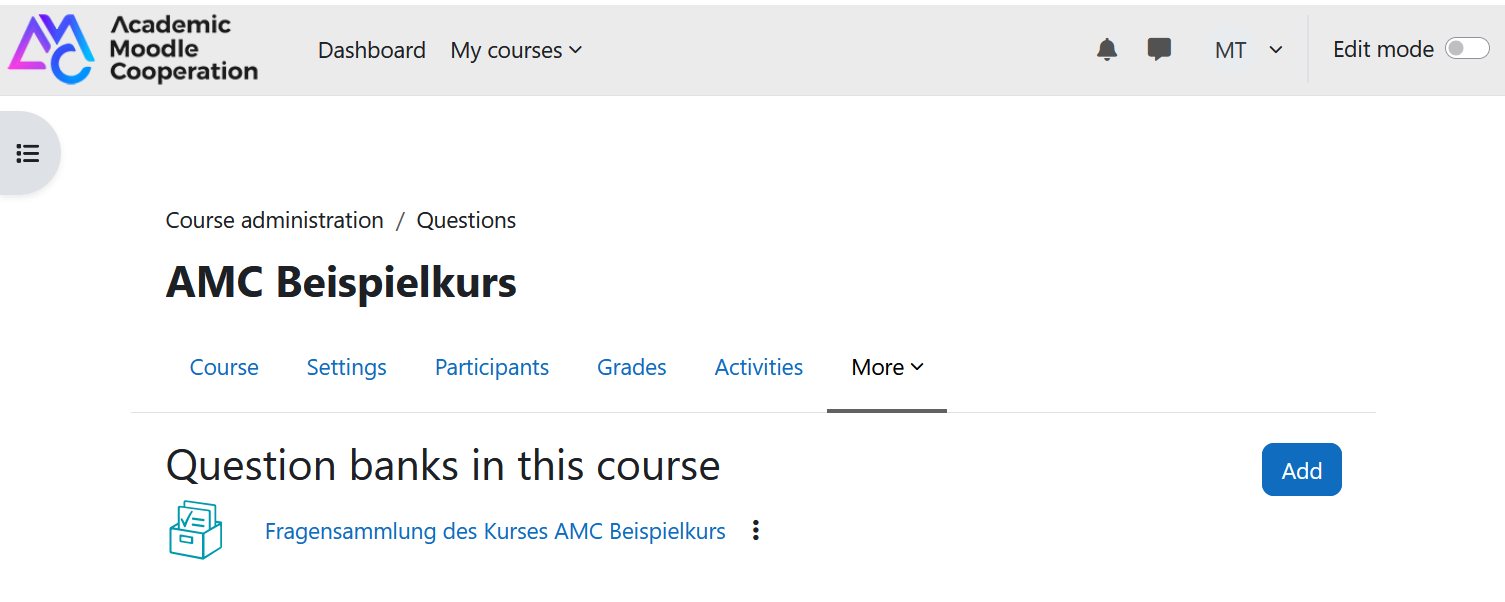Click the blue Add button

coord(1302,470)
